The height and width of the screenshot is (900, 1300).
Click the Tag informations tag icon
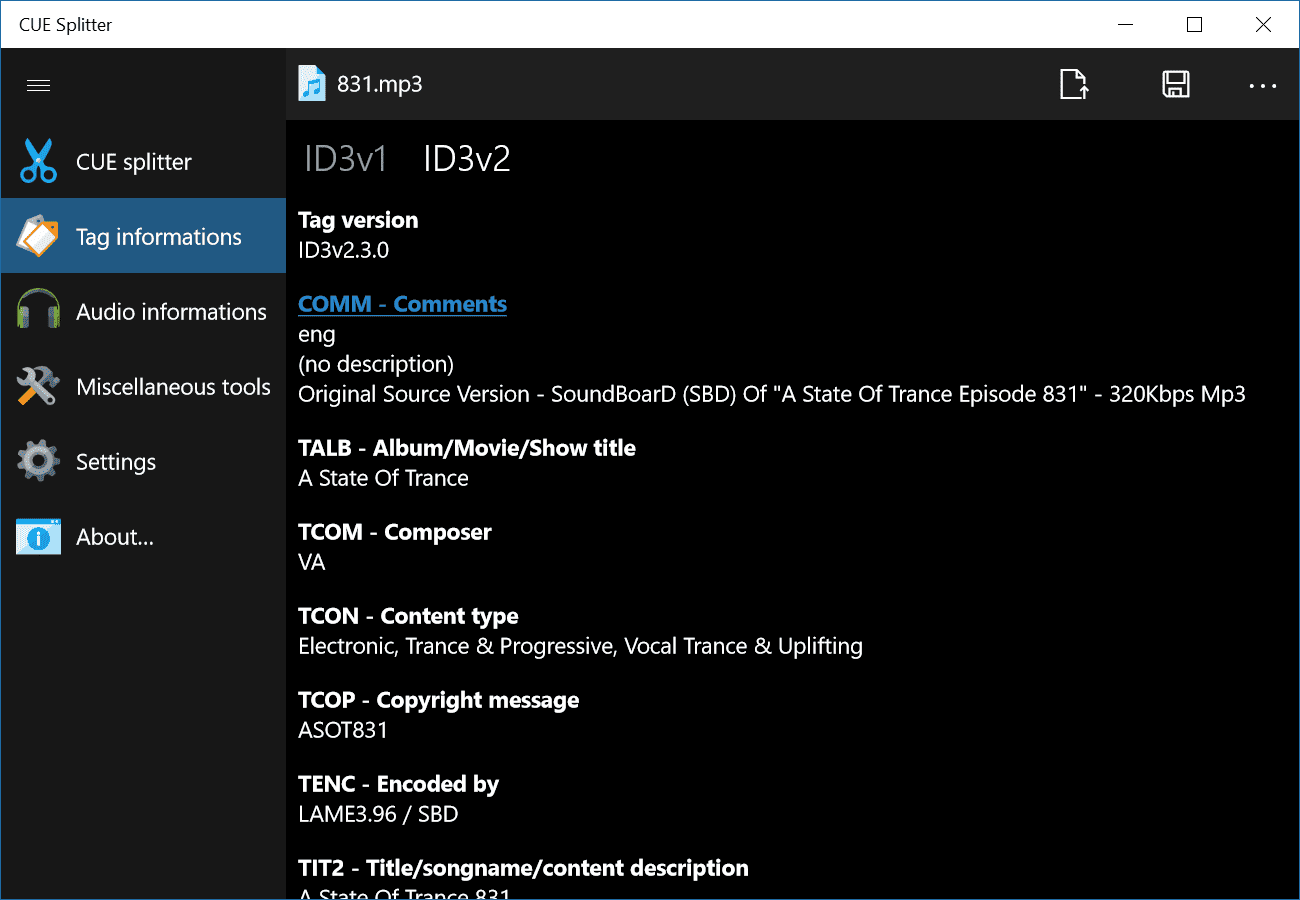(x=38, y=236)
